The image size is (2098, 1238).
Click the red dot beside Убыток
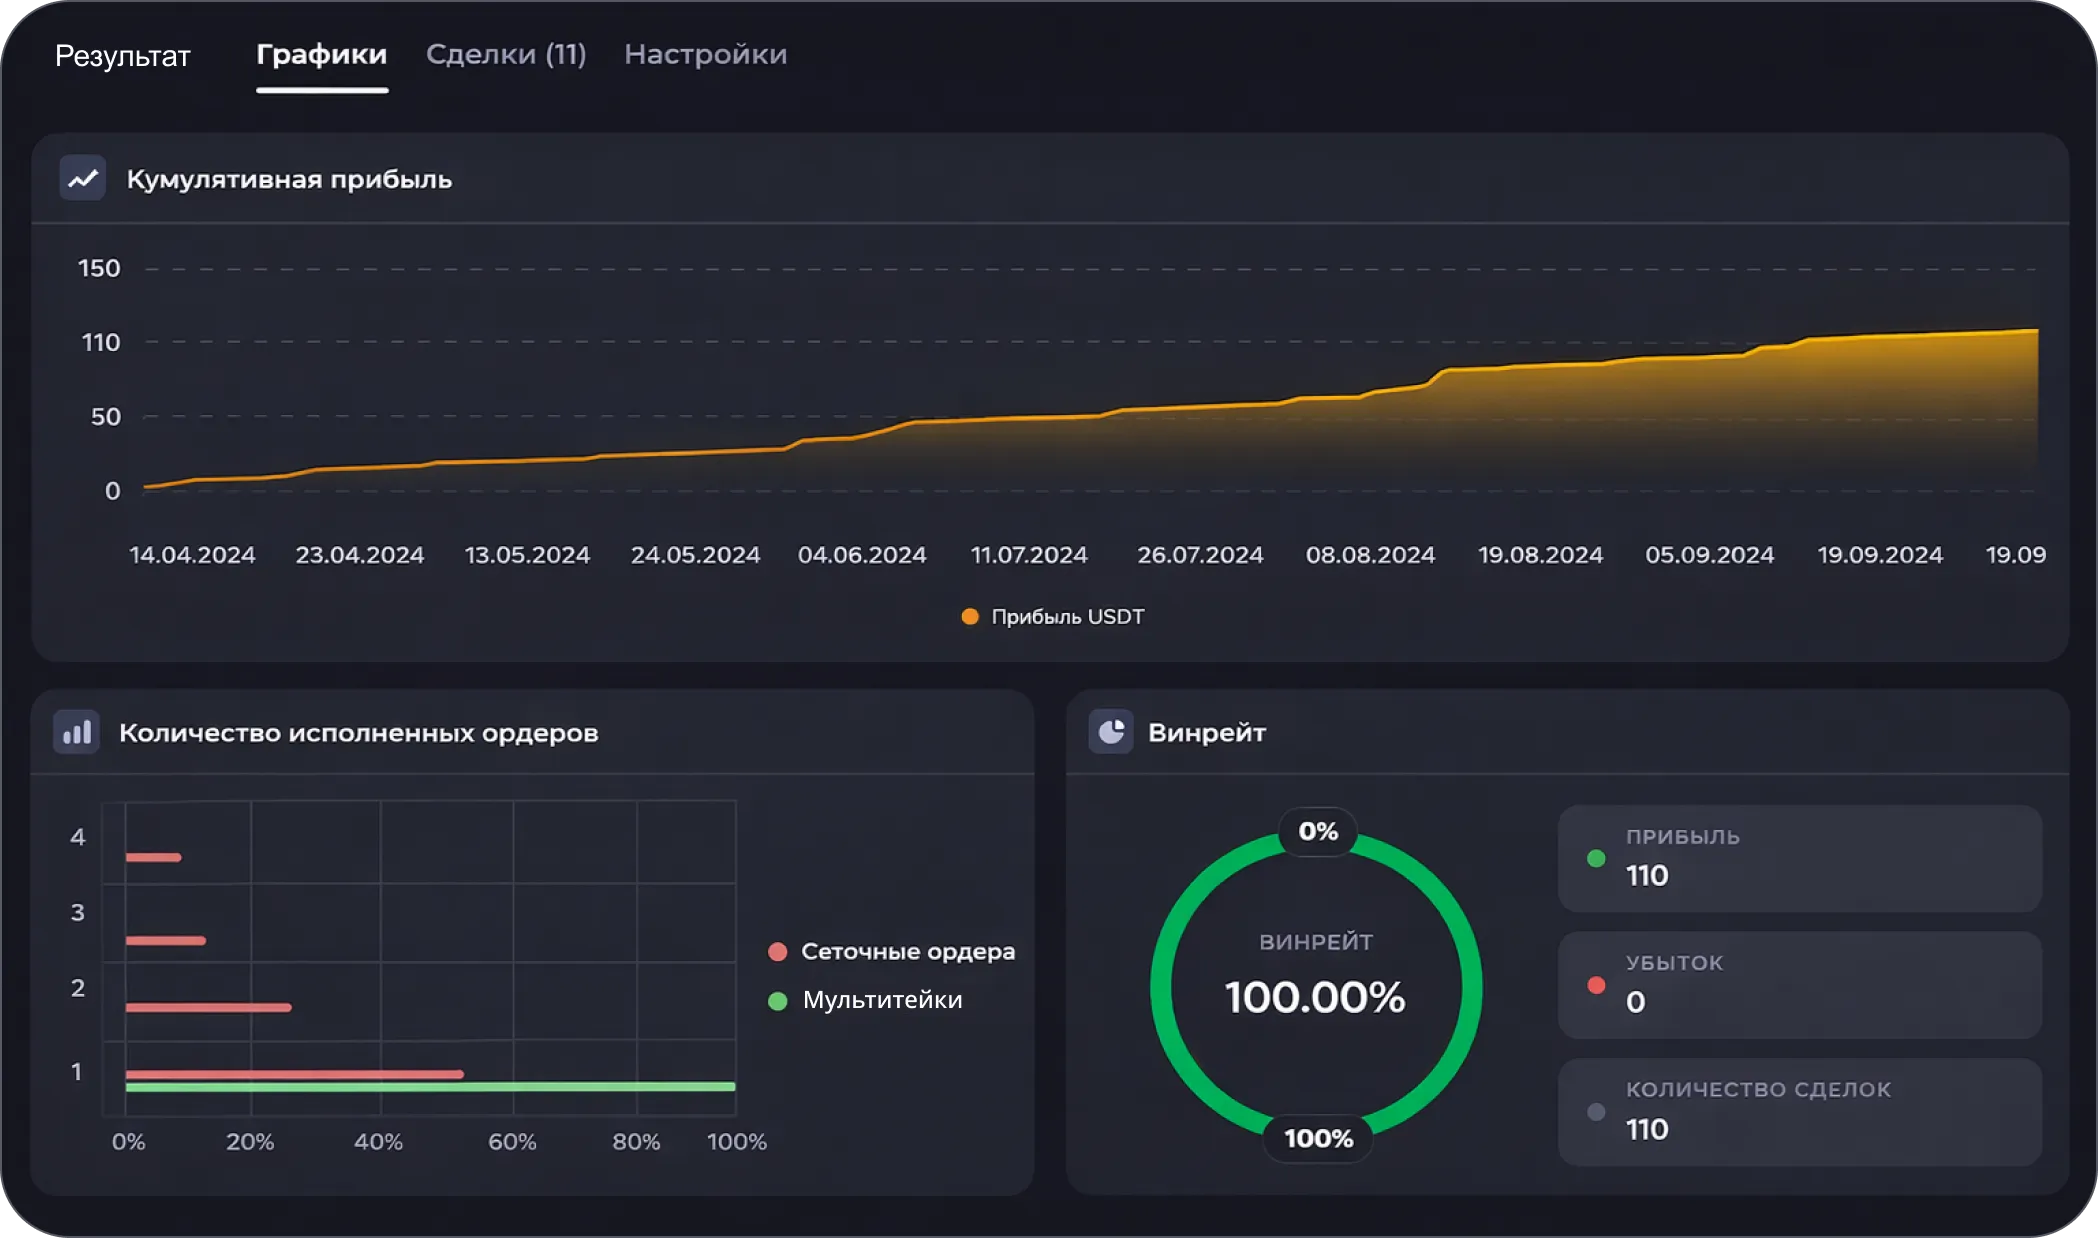pos(1596,985)
